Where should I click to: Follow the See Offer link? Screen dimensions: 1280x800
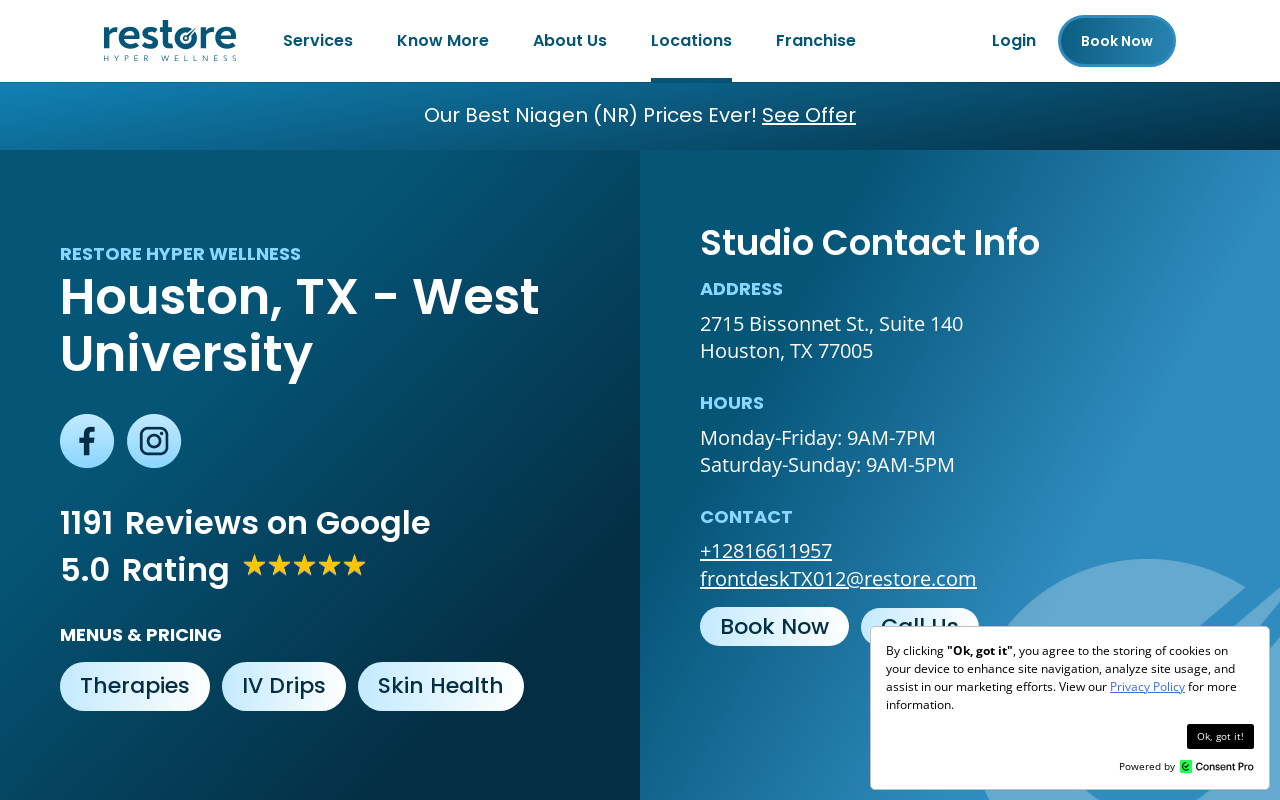coord(809,115)
